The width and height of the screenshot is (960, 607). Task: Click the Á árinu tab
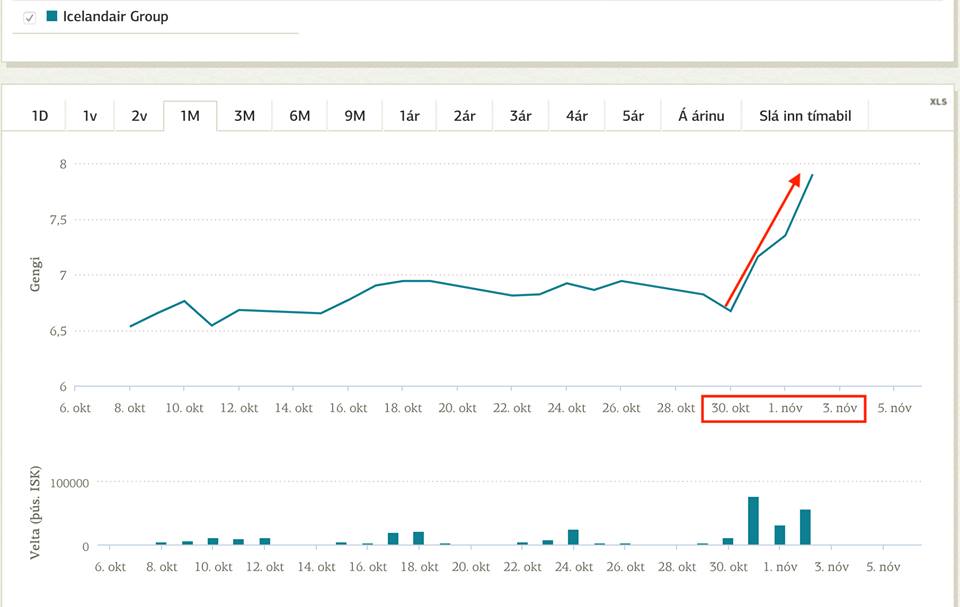click(x=701, y=116)
